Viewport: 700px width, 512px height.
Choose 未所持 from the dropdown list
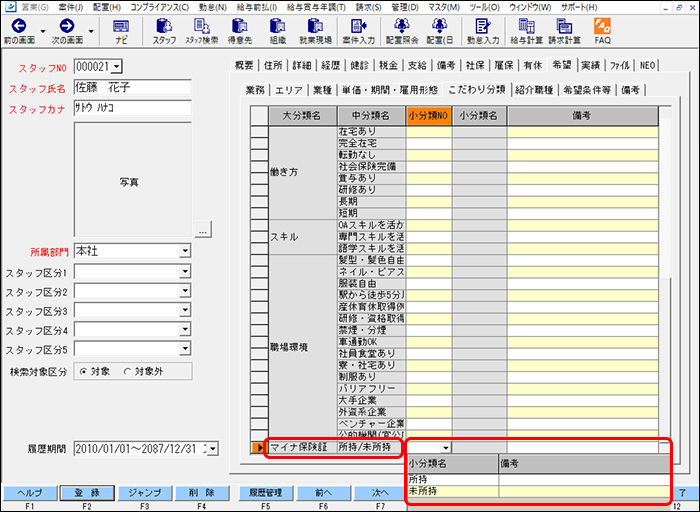pos(539,491)
